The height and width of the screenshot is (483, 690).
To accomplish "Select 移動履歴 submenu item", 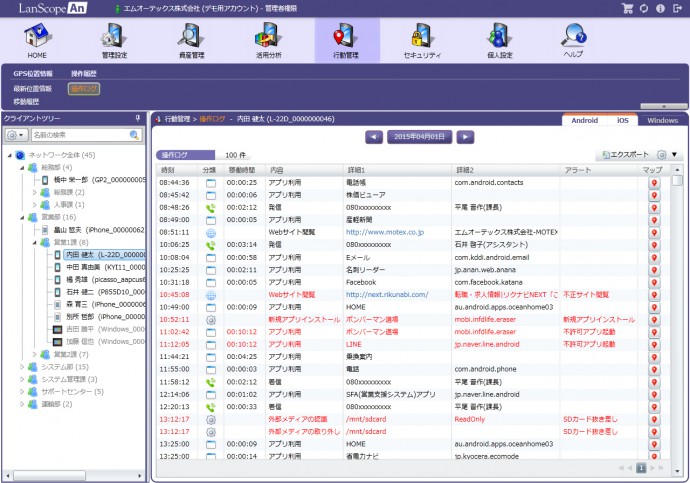I will point(26,102).
